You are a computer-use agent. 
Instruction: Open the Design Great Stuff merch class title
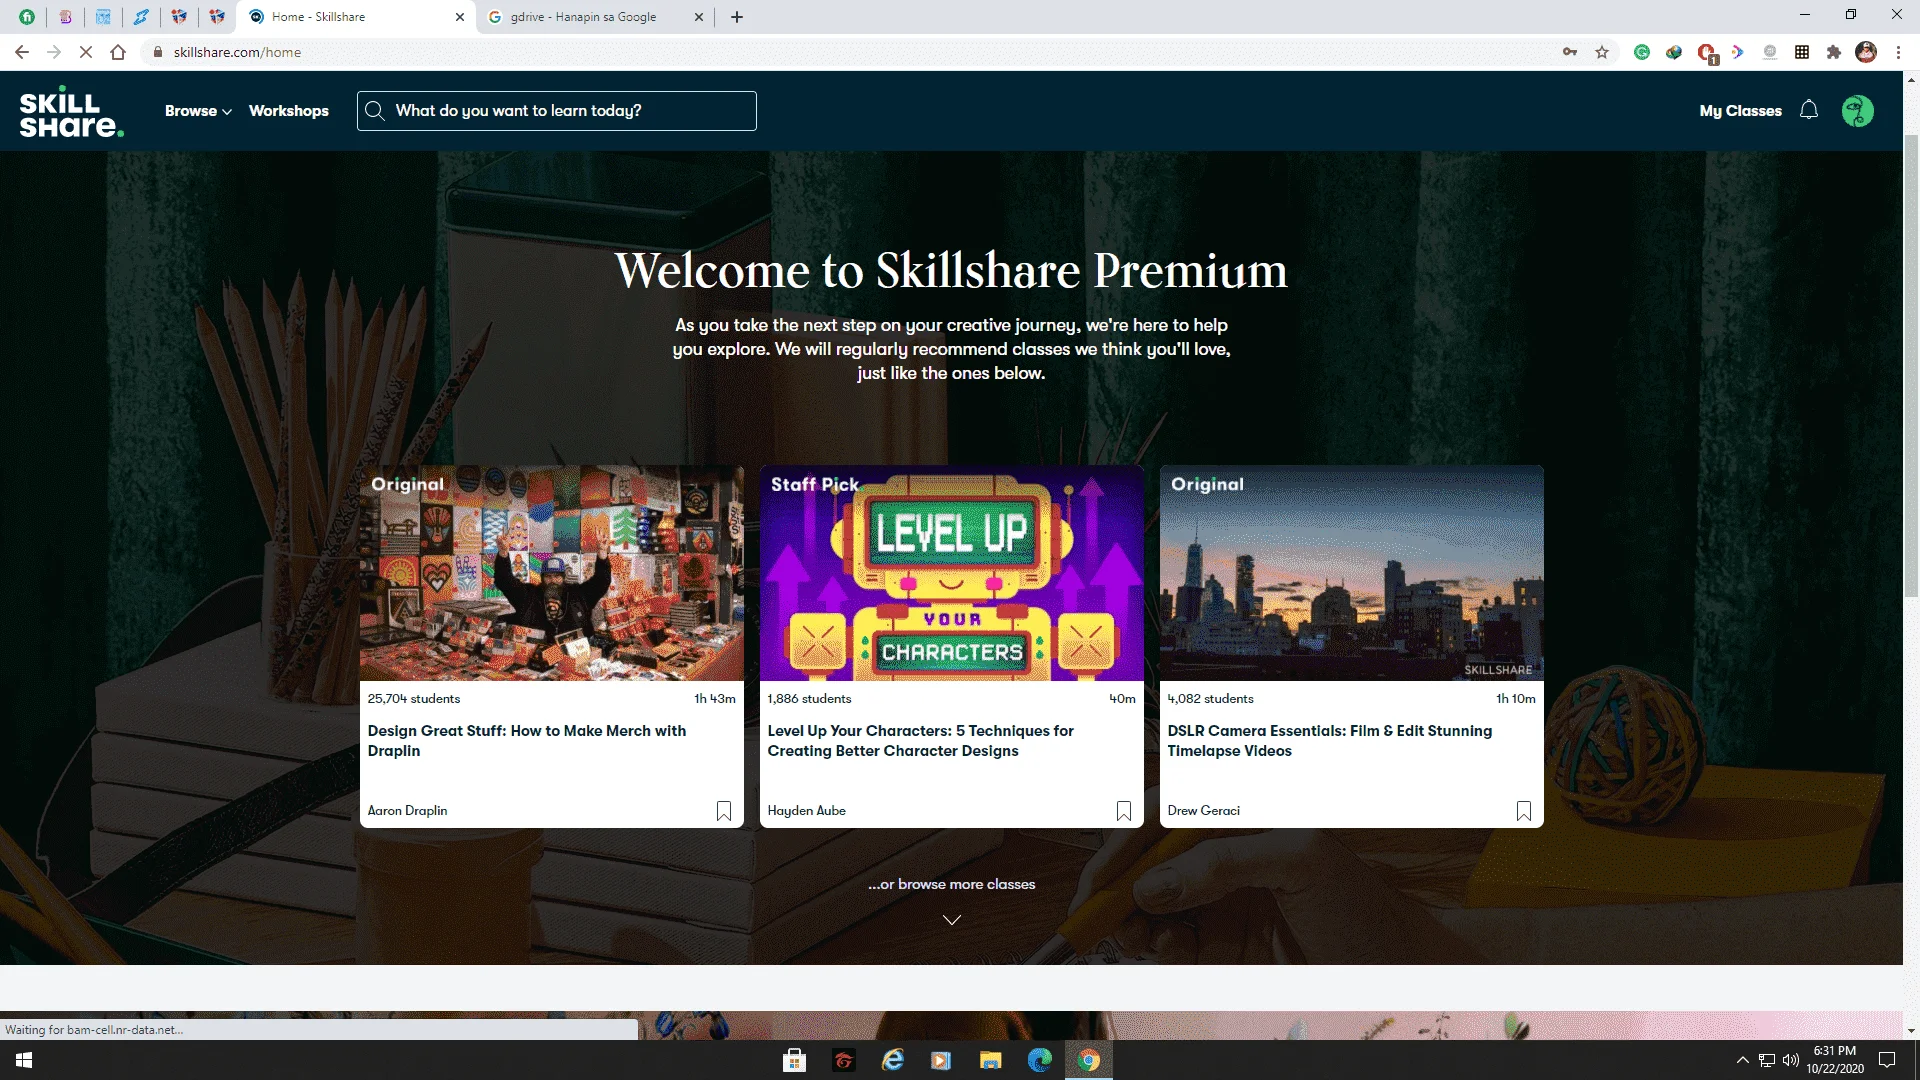click(x=527, y=741)
